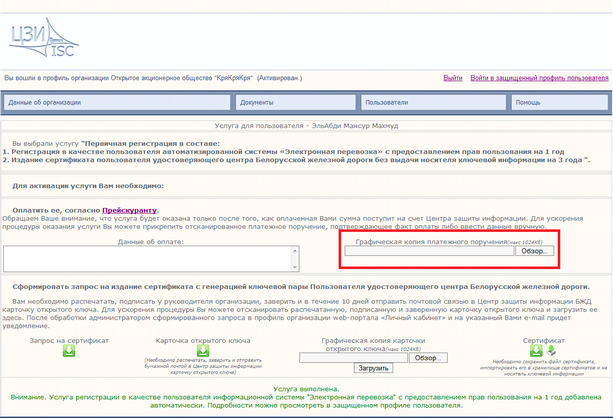Click the Для активации услуги Вам необходимо text
613x418 pixels.
pos(88,186)
